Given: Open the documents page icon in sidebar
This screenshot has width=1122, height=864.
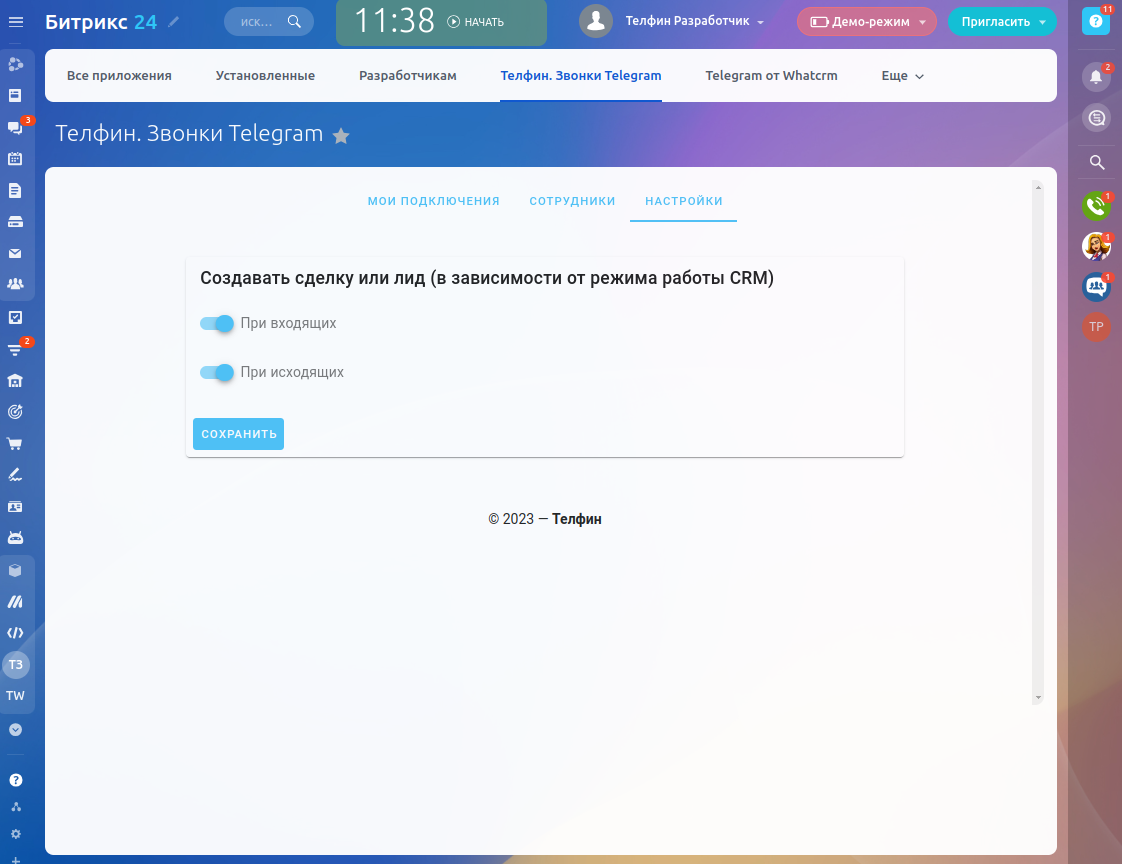Looking at the screenshot, I should 15,190.
